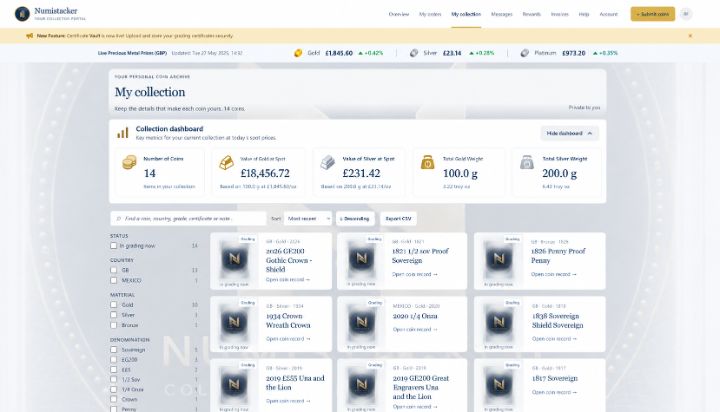720x412 pixels.
Task: Check the 1/4 Onza denomination filter
Action: point(113,389)
